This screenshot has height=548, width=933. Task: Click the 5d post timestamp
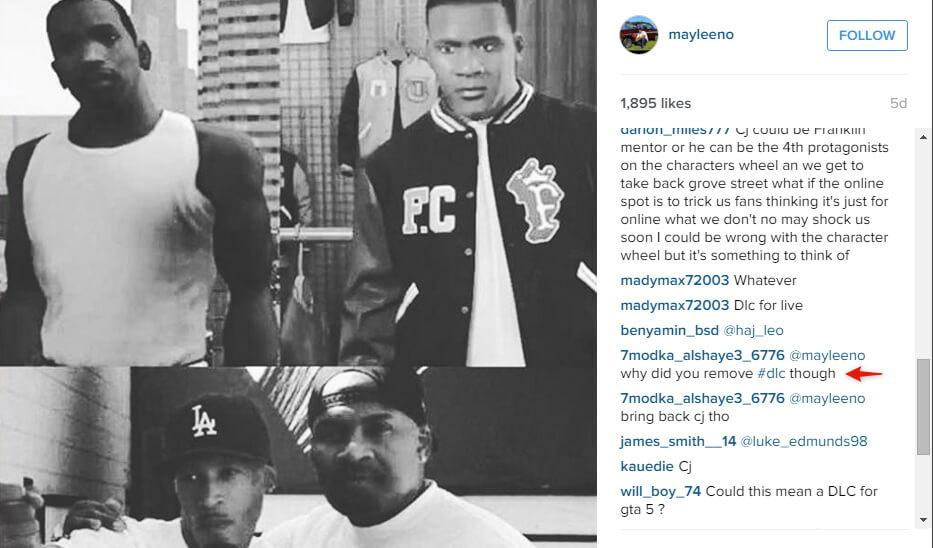coord(898,104)
